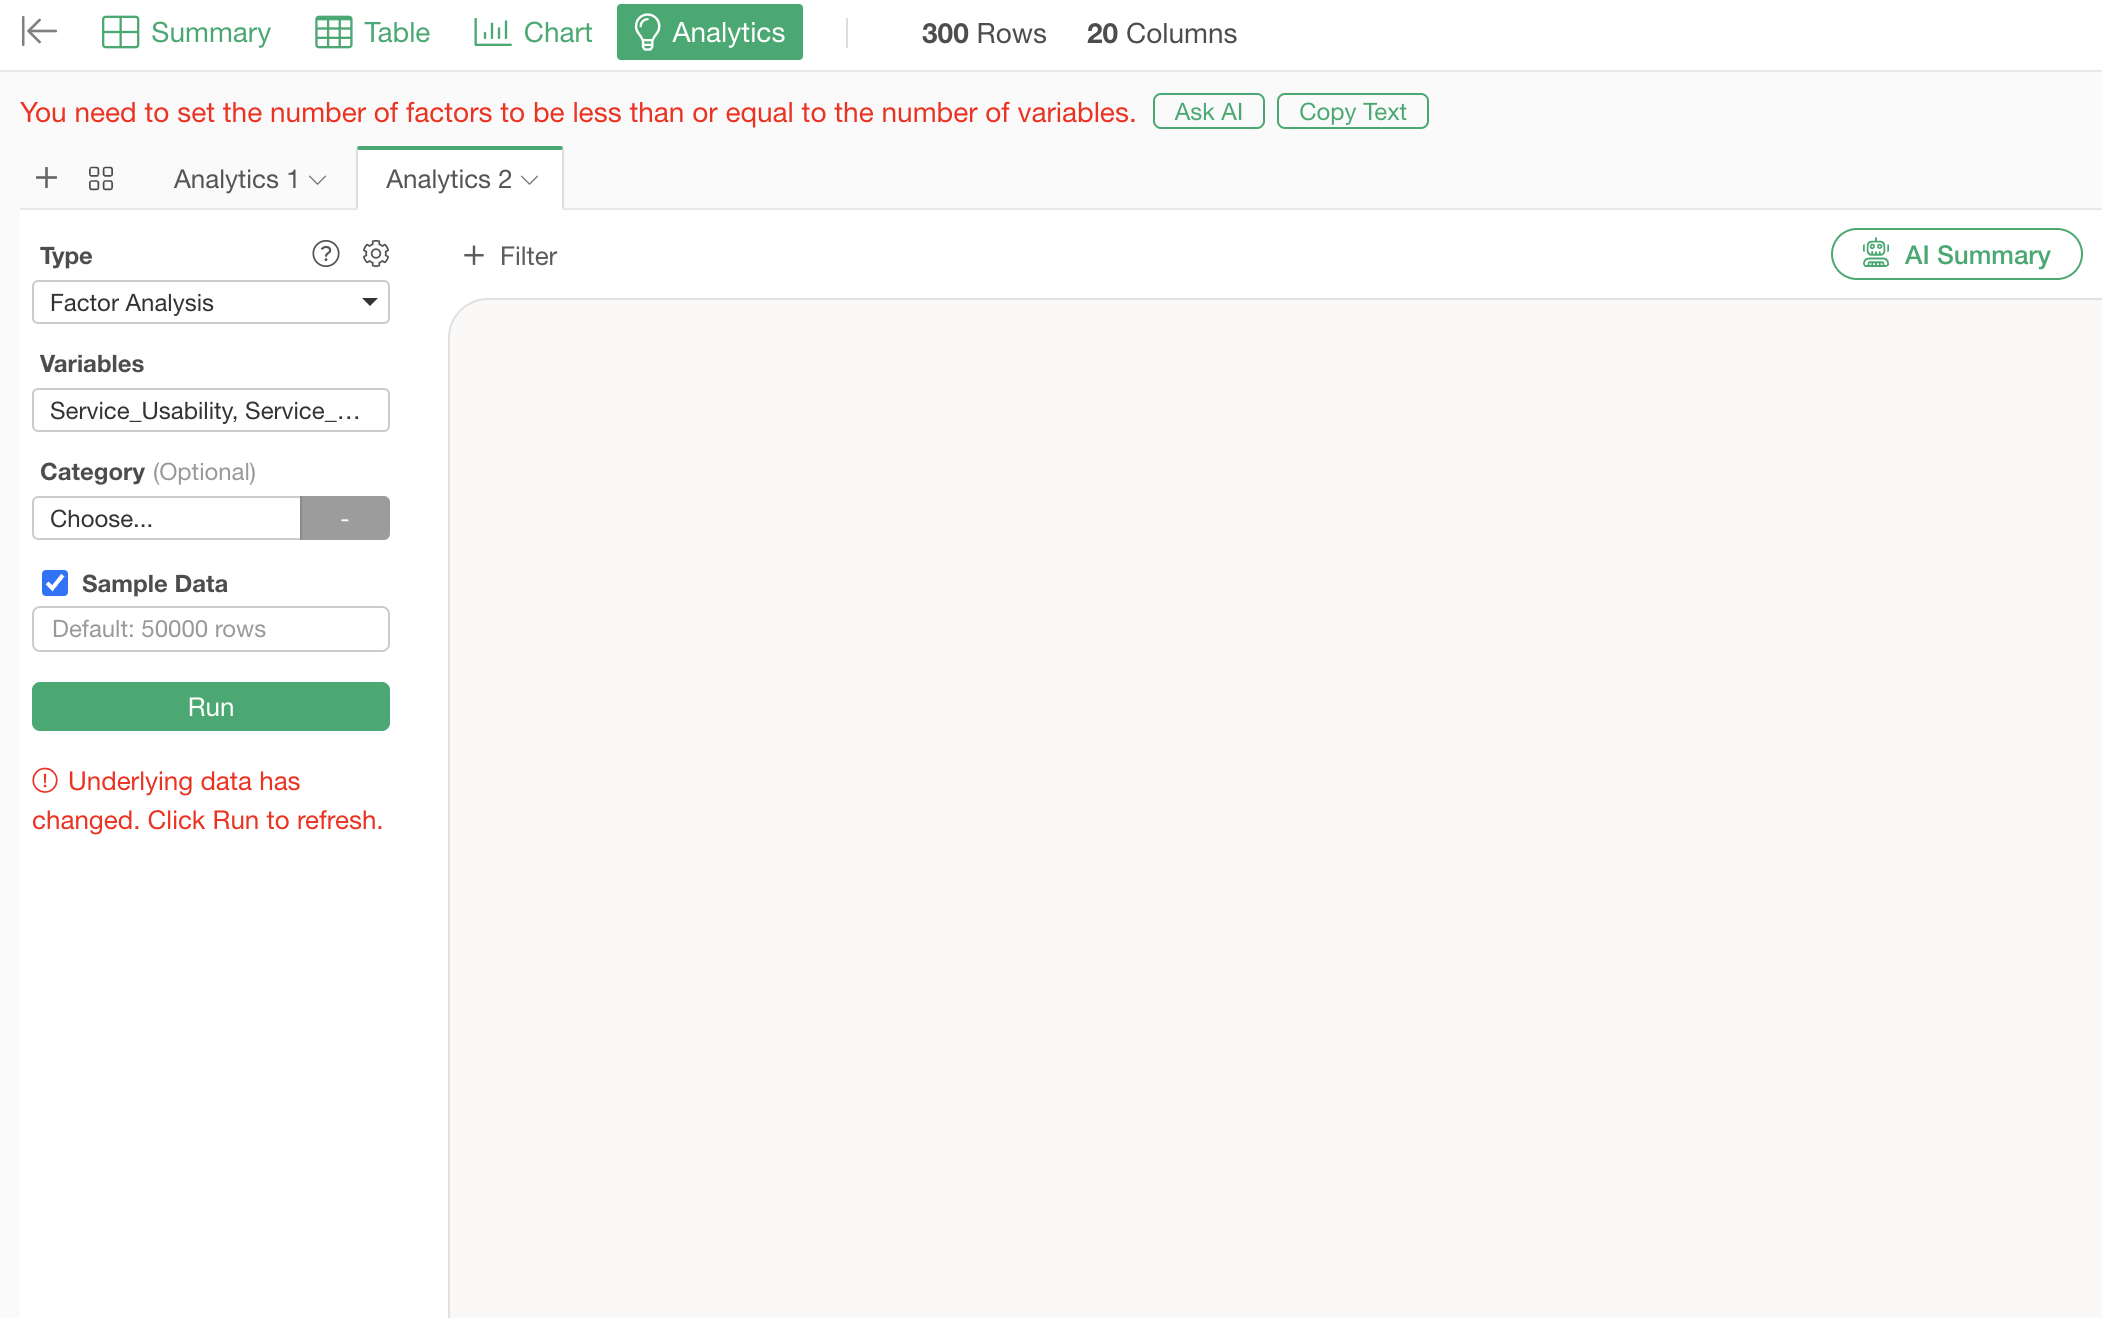Click the Category function button
Screen dimensions: 2102x1318
(345, 518)
